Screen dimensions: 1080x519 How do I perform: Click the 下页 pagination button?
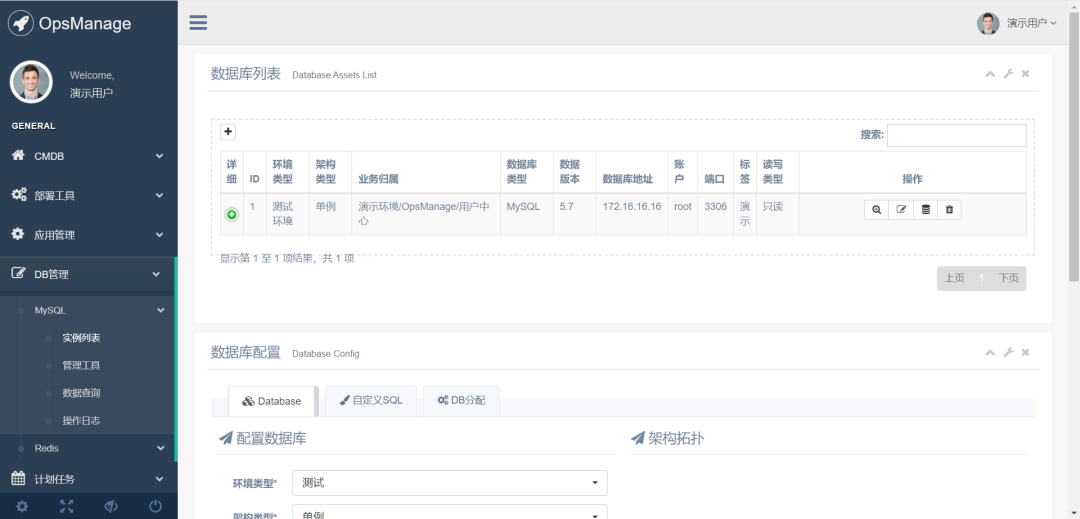point(1008,278)
